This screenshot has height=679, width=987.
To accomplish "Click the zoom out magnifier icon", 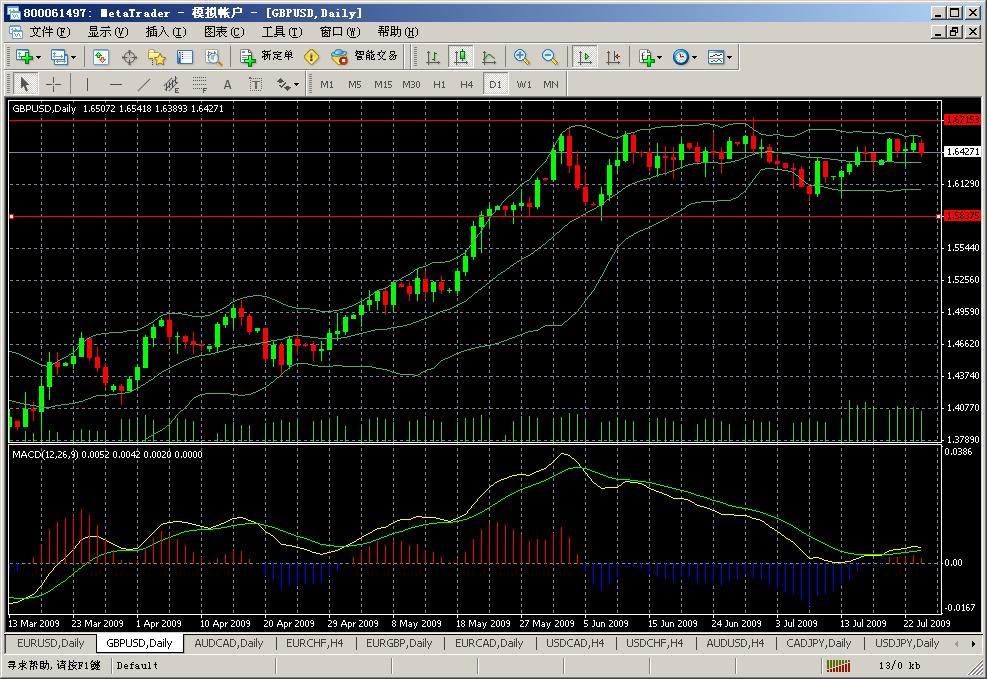I will 549,57.
